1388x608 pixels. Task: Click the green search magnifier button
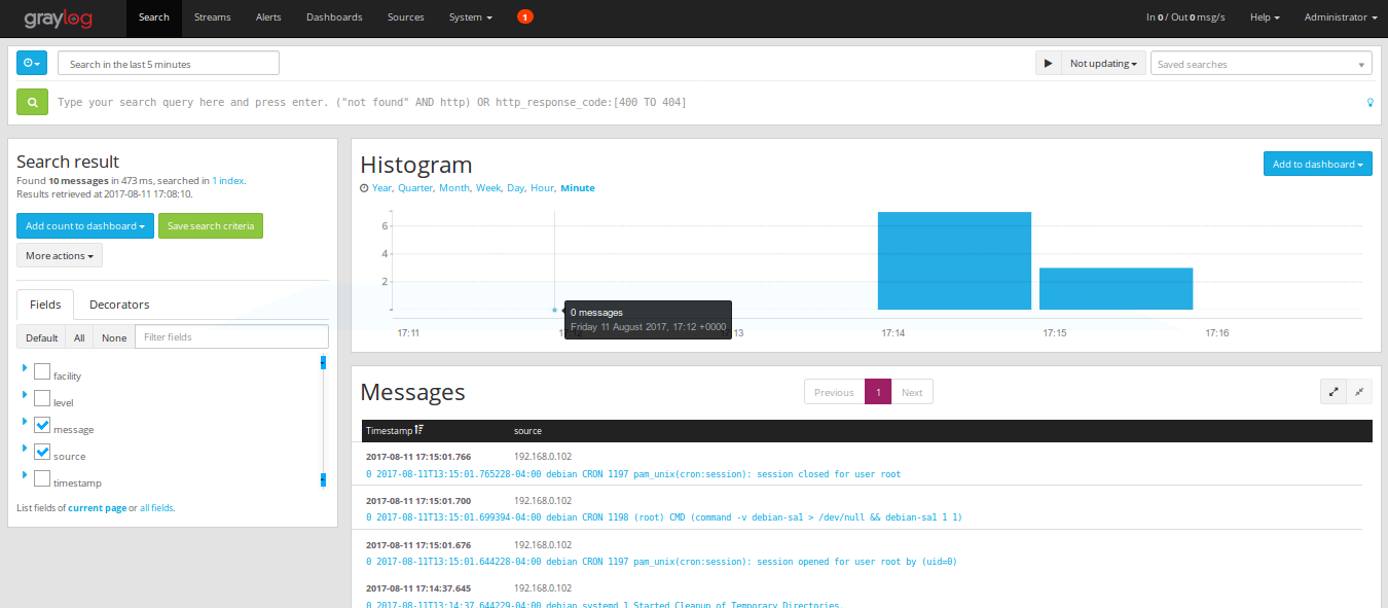[x=33, y=101]
